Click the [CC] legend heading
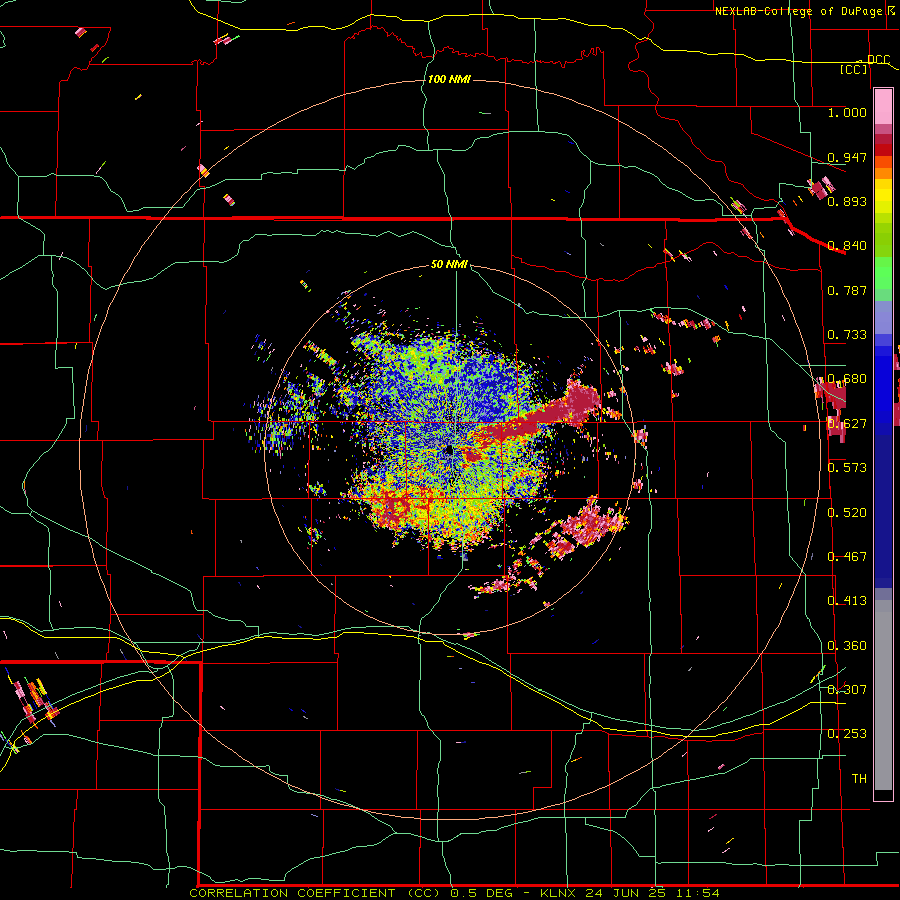This screenshot has width=900, height=900. [854, 69]
